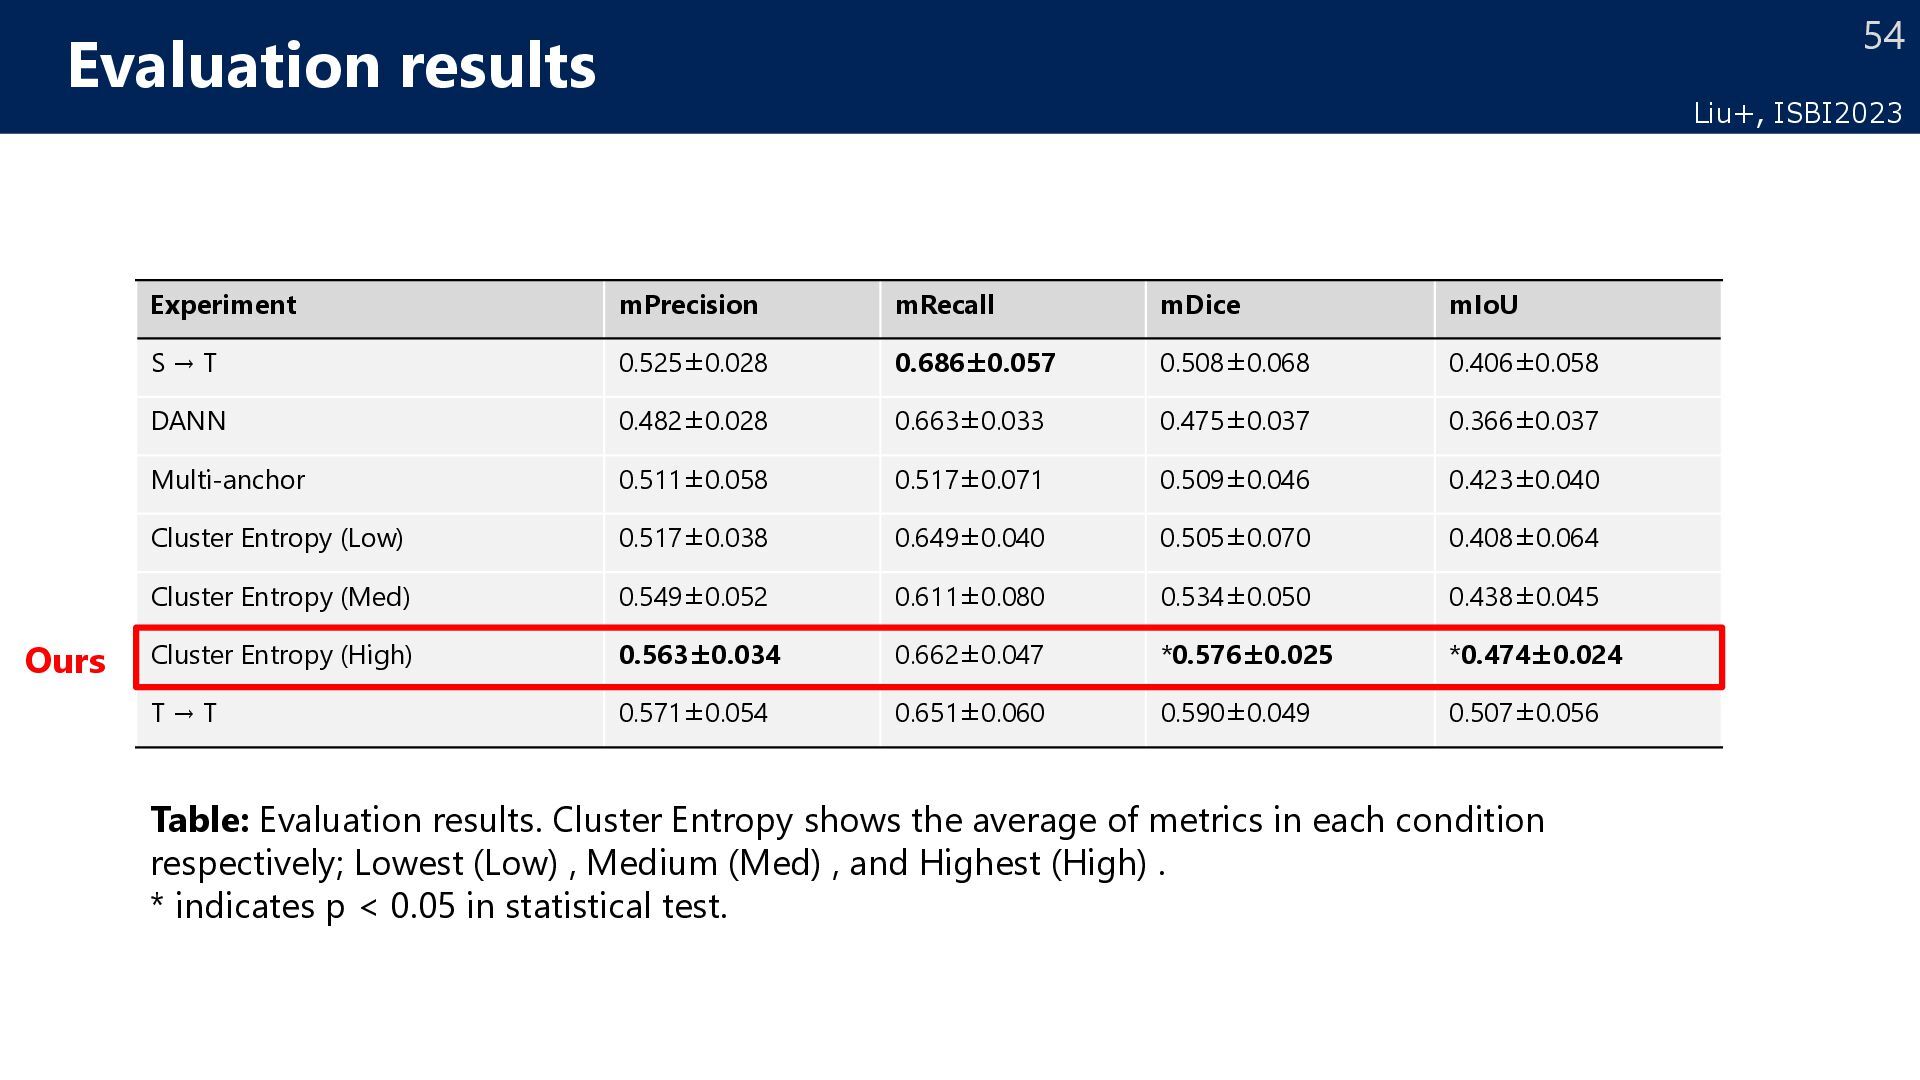Select the 'mDice' column header
The height and width of the screenshot is (1080, 1920).
pyautogui.click(x=1199, y=306)
